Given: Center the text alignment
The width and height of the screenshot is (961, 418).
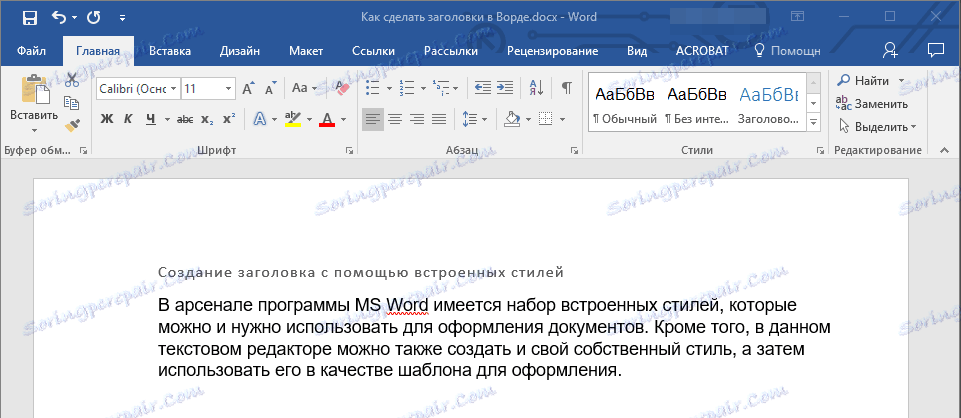Looking at the screenshot, I should click(x=395, y=119).
